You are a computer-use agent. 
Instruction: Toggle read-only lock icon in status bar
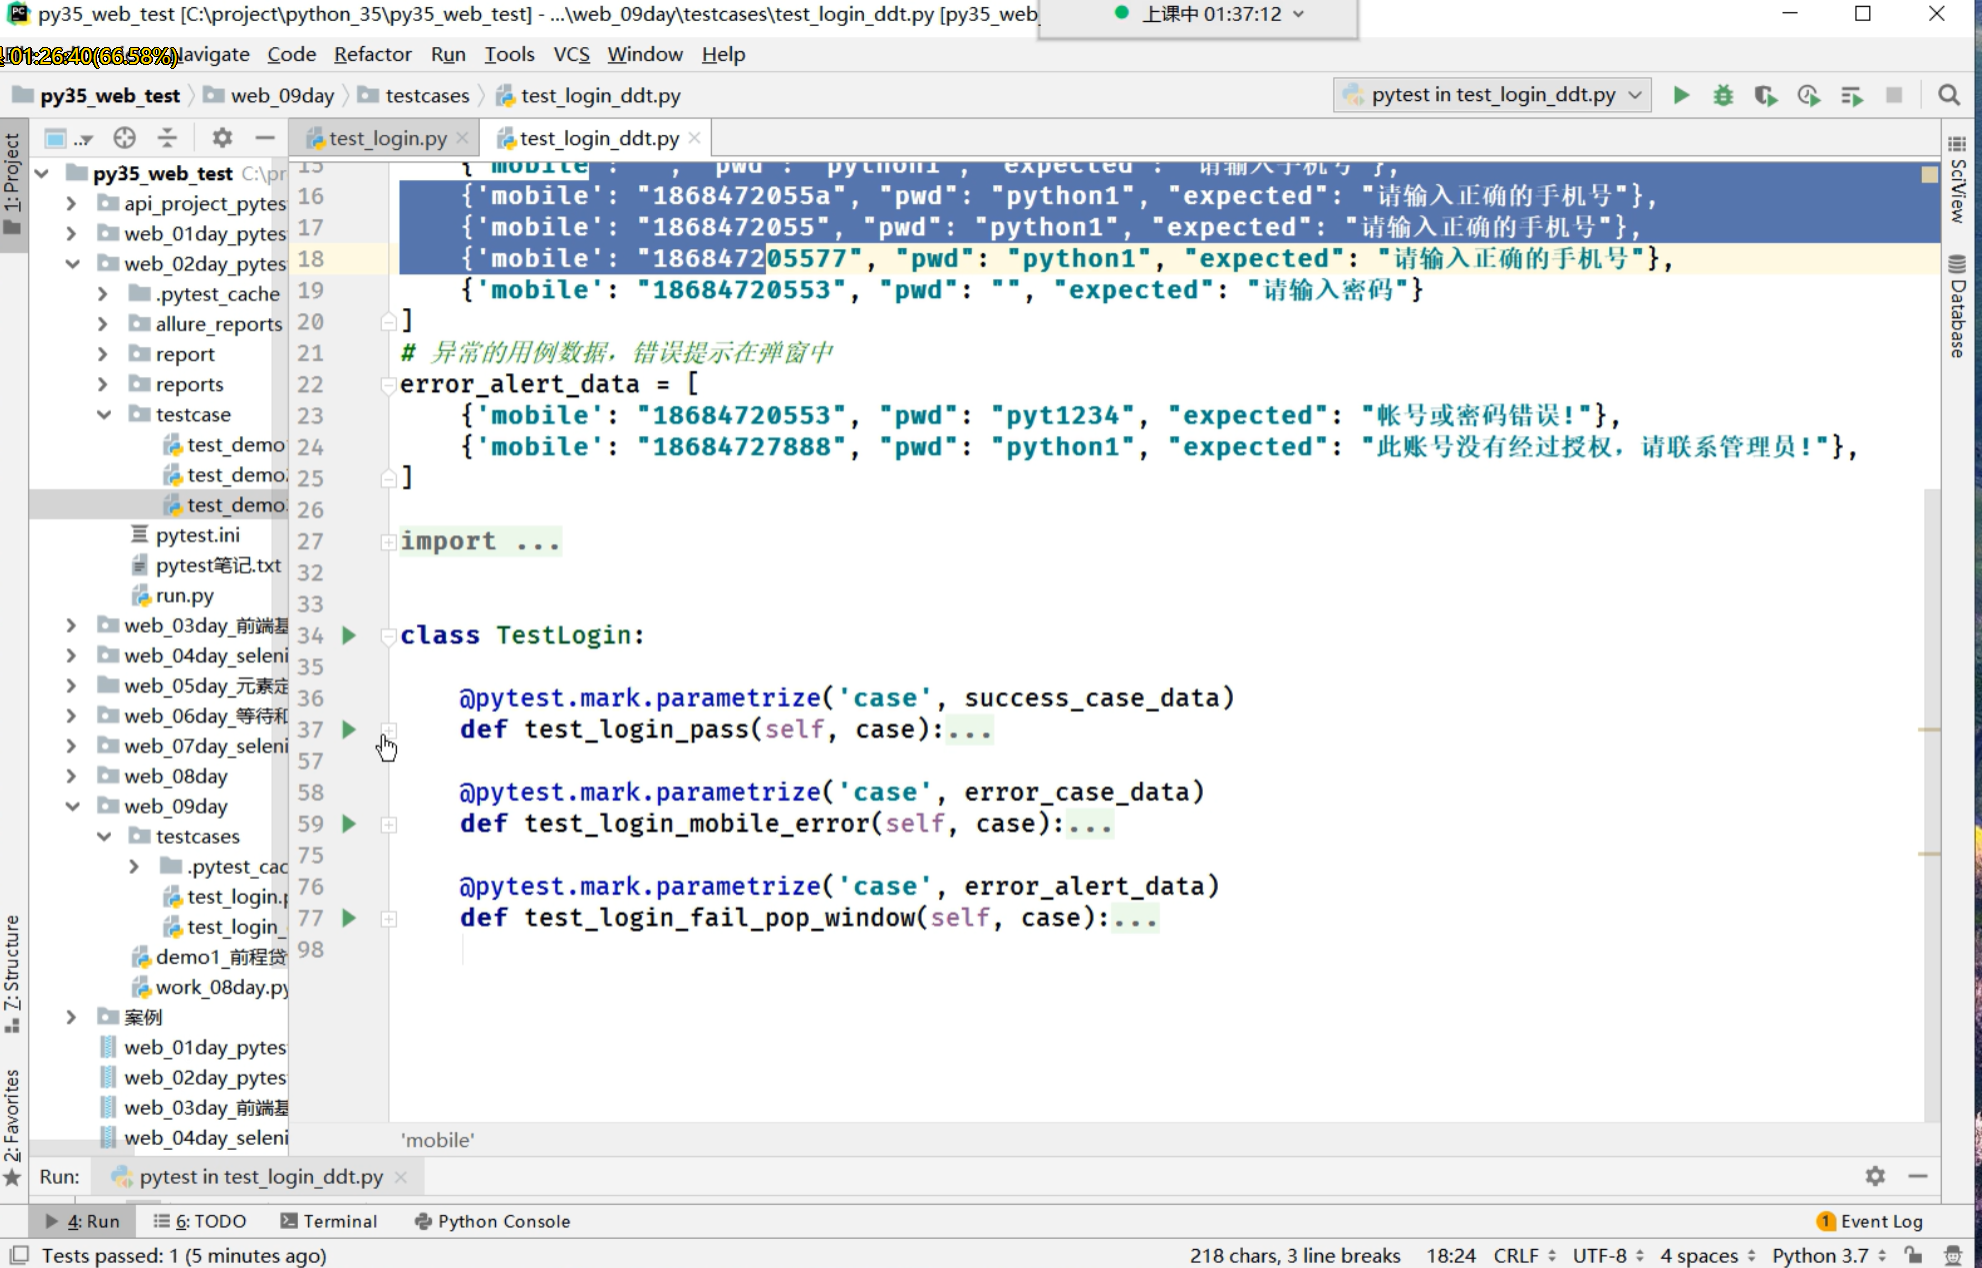pyautogui.click(x=1913, y=1255)
